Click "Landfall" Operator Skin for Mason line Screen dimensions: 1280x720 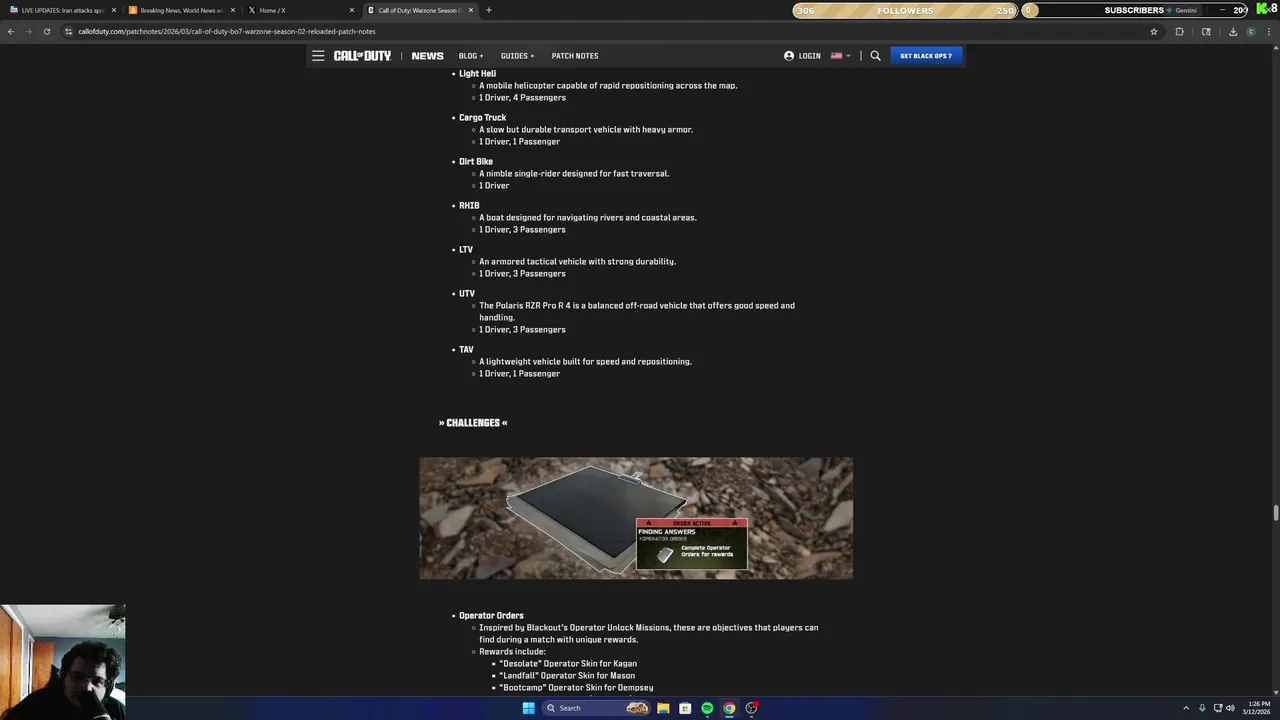567,676
